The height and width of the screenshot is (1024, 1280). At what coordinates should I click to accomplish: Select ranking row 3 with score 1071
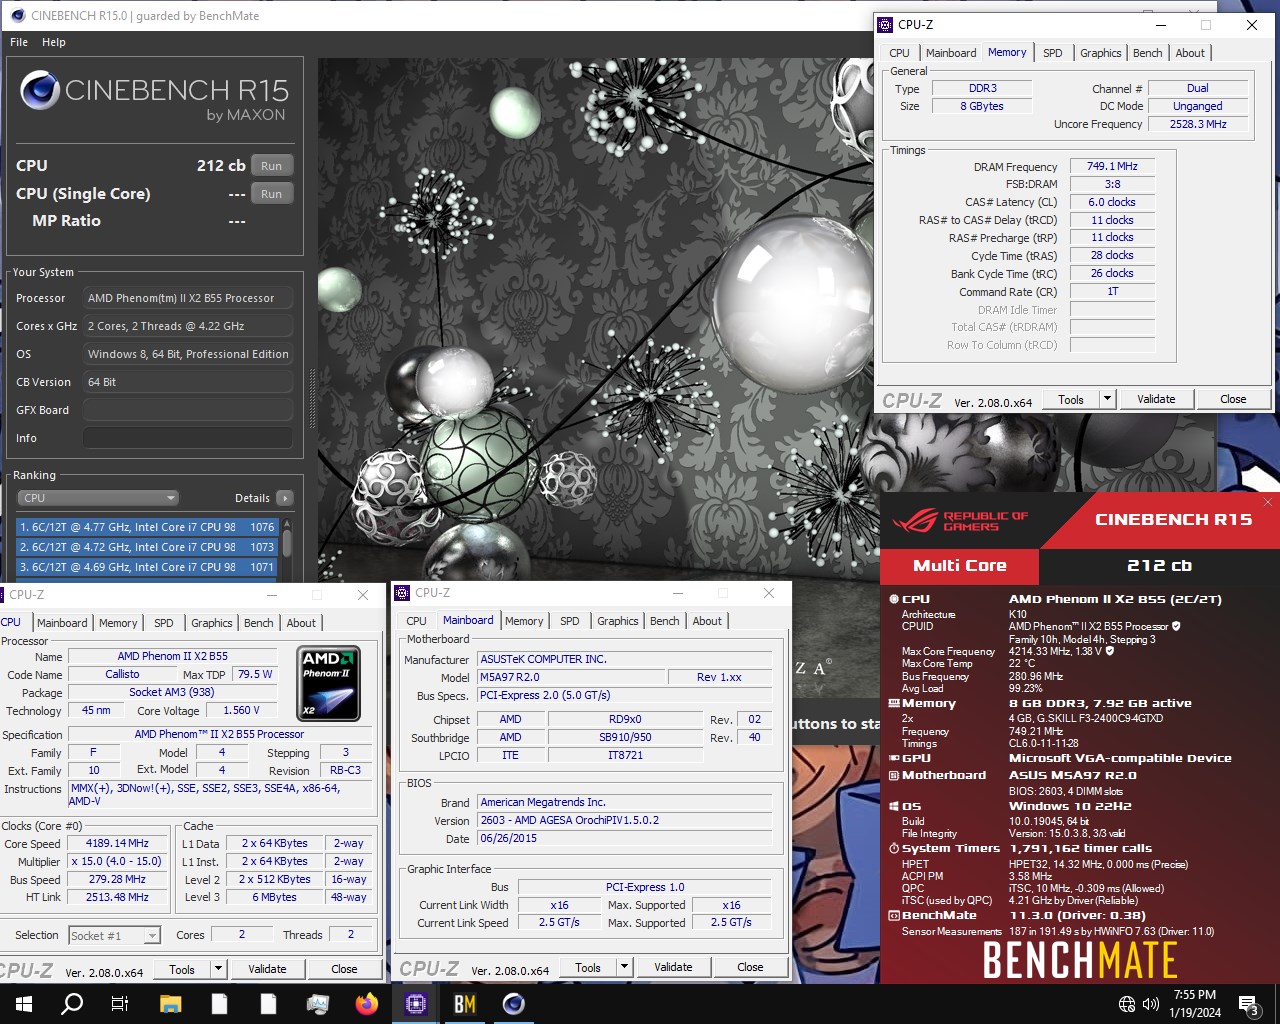click(148, 567)
